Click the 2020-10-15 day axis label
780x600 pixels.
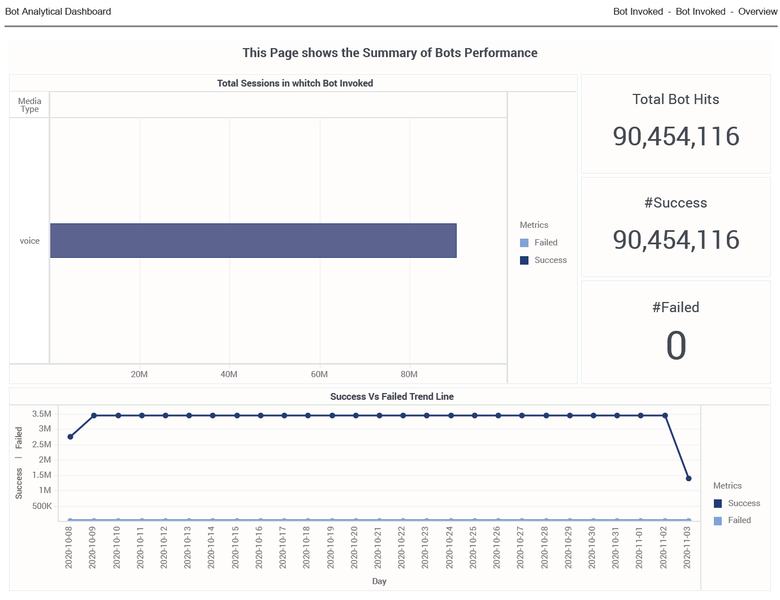click(x=235, y=548)
